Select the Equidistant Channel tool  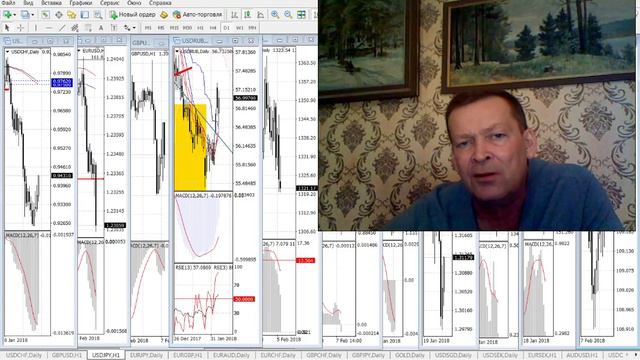[x=75, y=28]
